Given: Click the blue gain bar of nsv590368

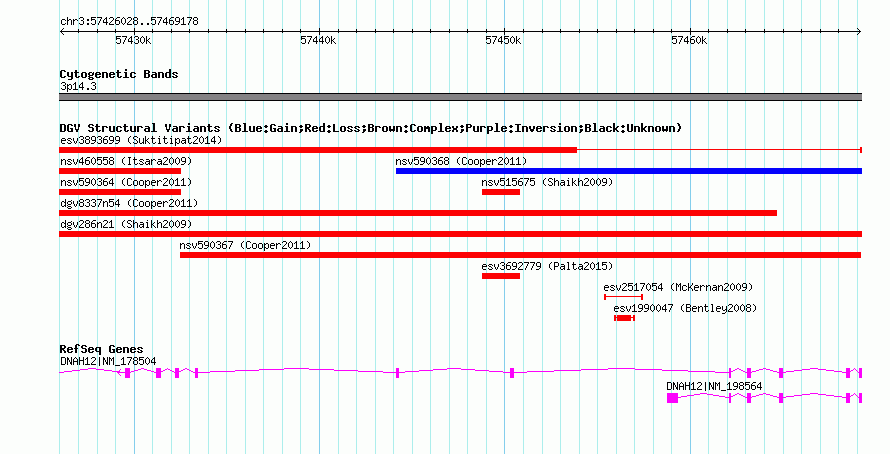Looking at the screenshot, I should 629,171.
